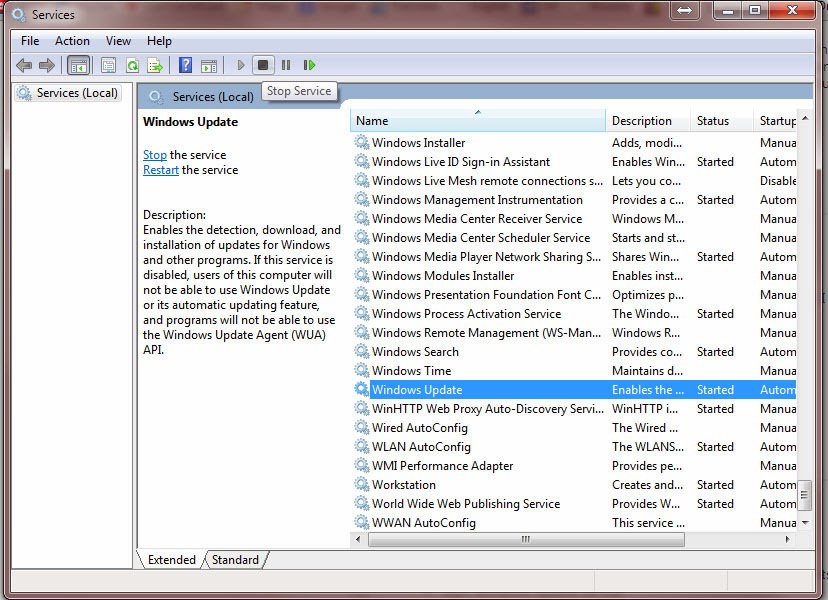This screenshot has width=828, height=600.
Task: Click the gear icon beside Windows Search
Action: (x=362, y=351)
